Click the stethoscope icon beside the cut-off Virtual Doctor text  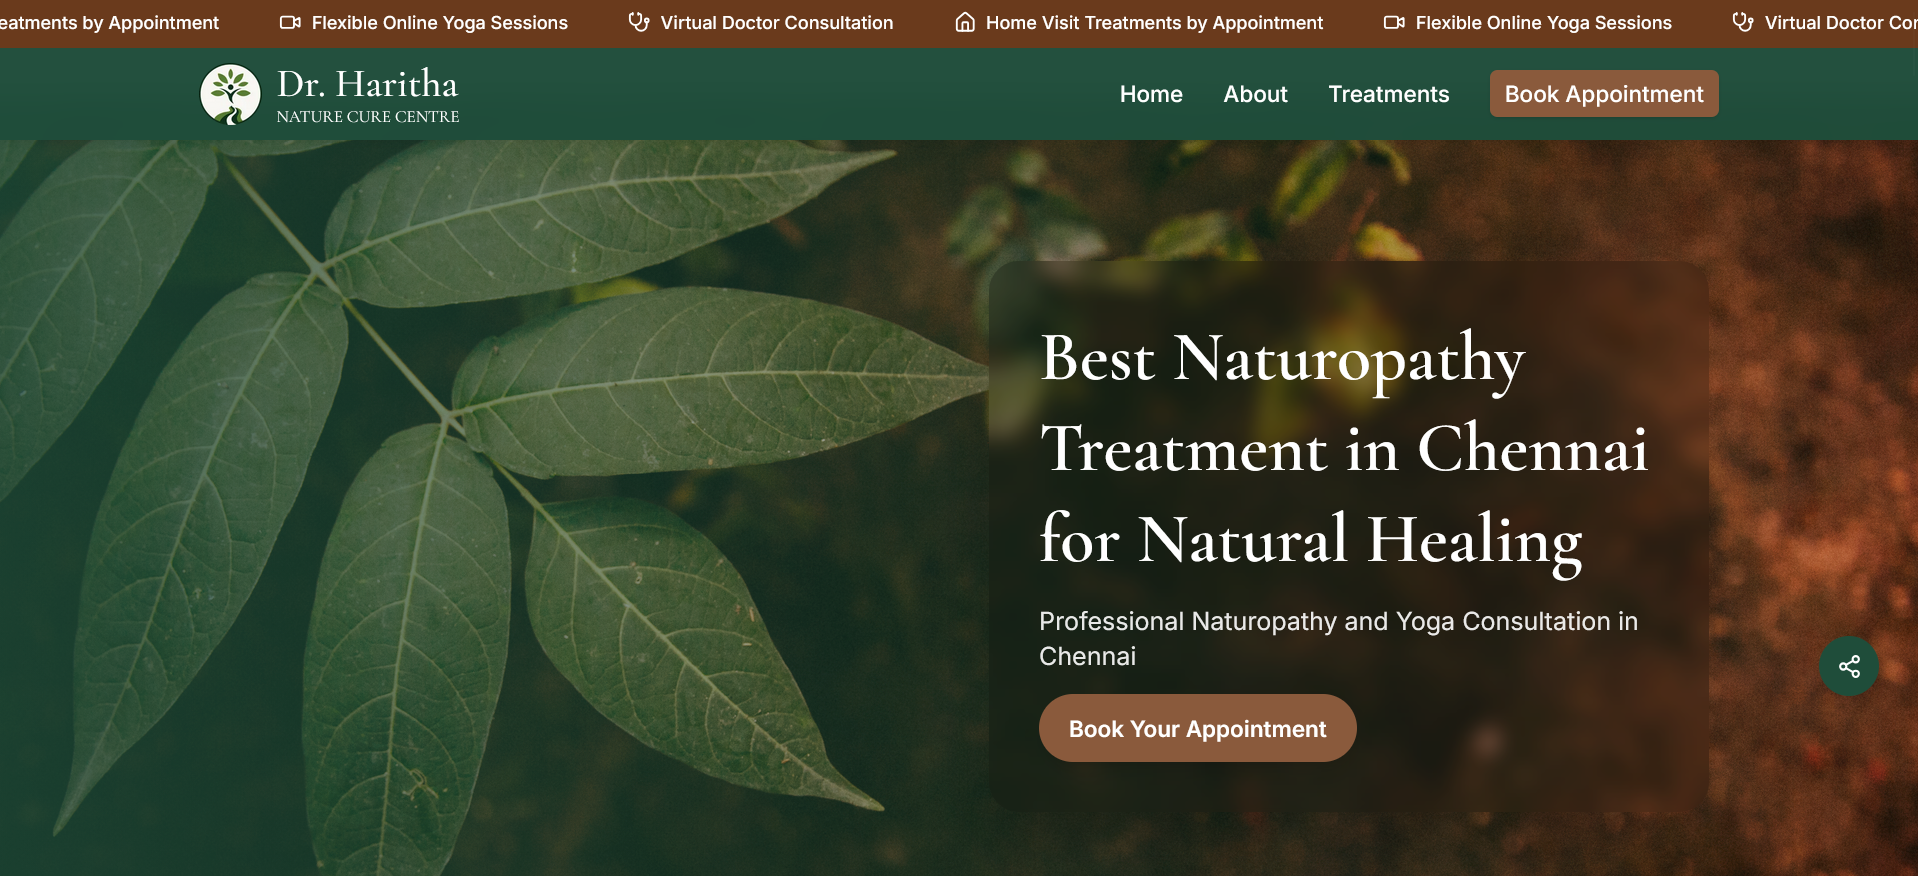[x=1743, y=22]
